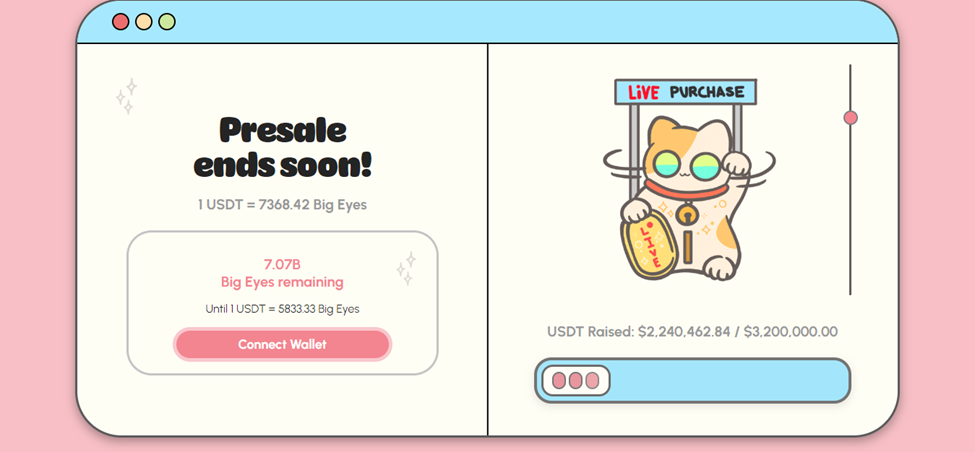Click the blue window title bar
Viewport: 975px width, 452px height.
coord(488,22)
